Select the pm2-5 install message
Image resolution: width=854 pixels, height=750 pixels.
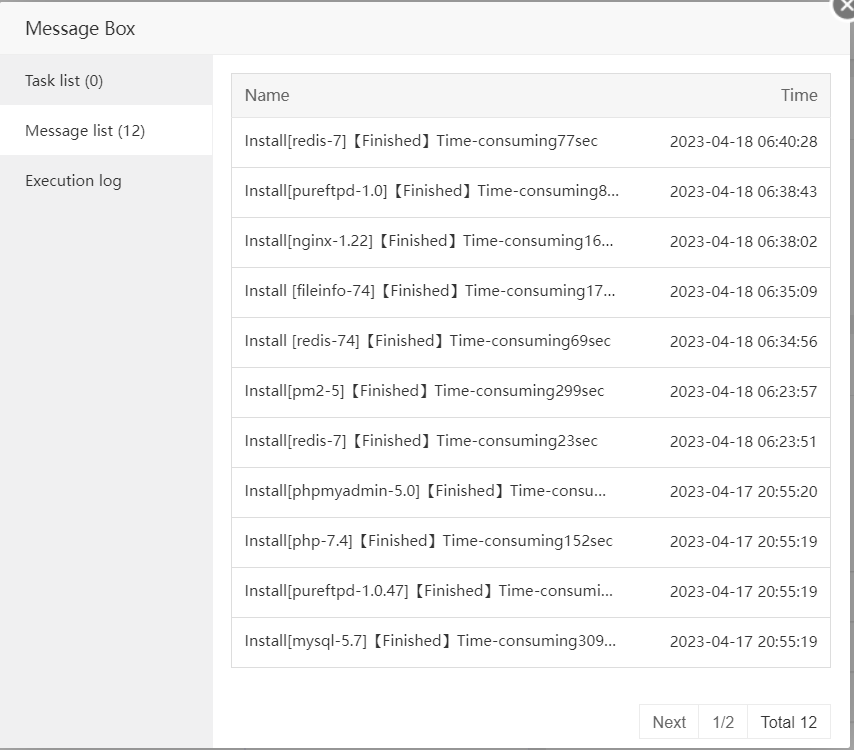coord(424,392)
